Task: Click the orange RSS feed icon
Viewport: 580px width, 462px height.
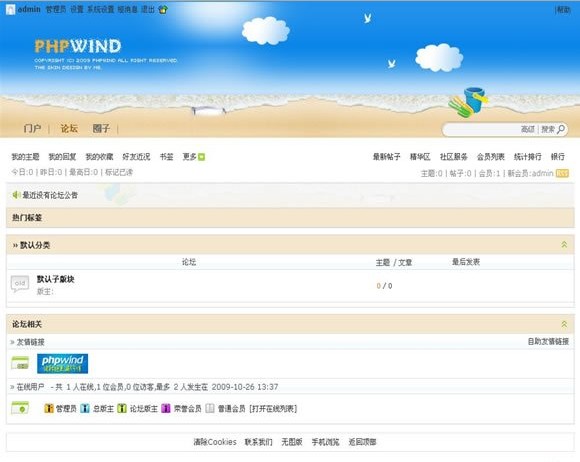Action: pyautogui.click(x=562, y=173)
